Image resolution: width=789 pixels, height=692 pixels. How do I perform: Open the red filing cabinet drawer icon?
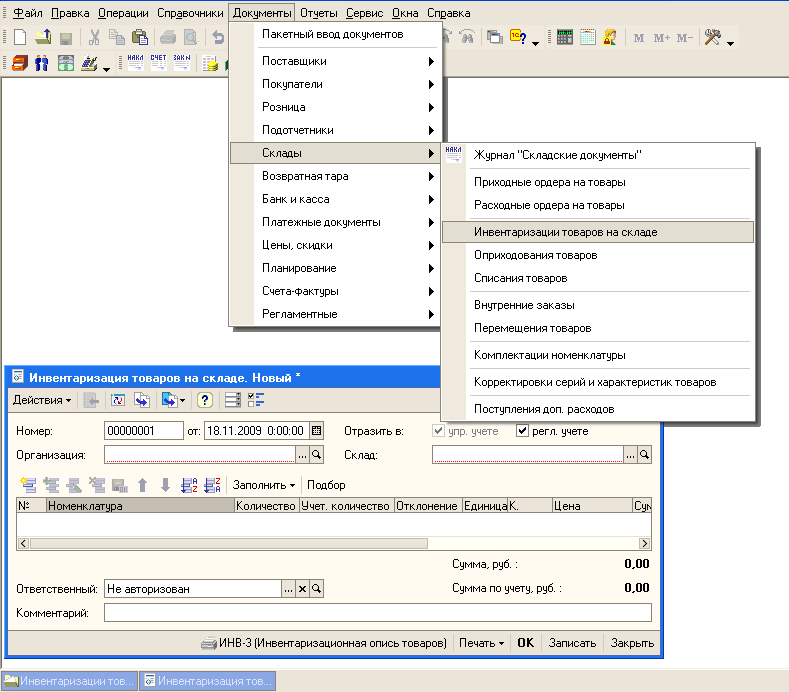click(20, 63)
